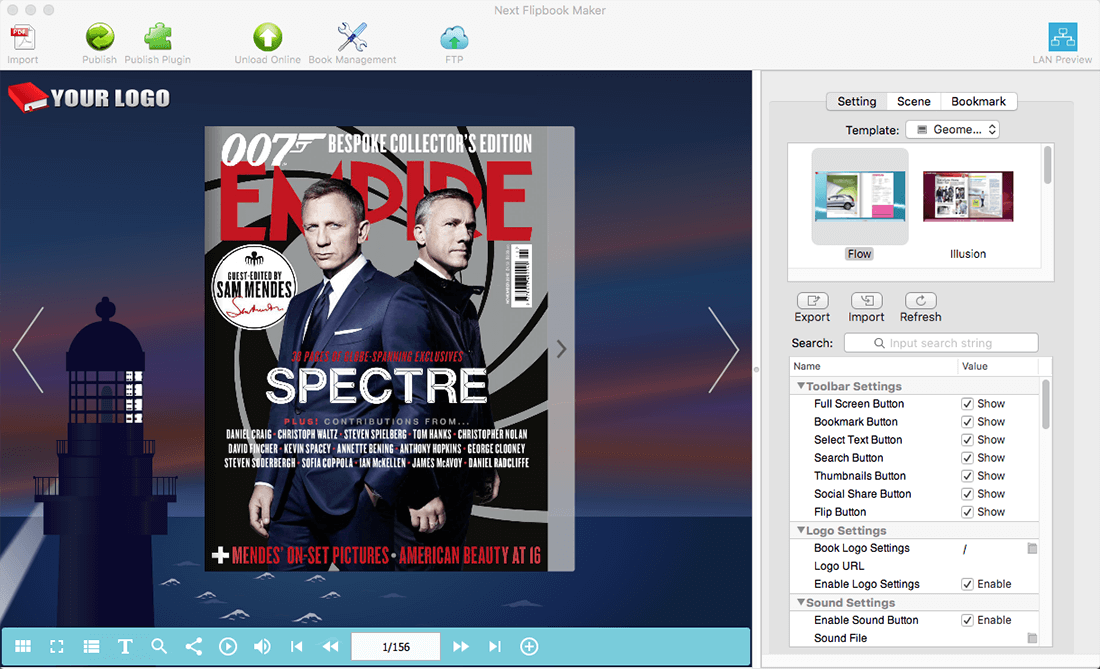The height and width of the screenshot is (669, 1100).
Task: Uncheck Full Screen Button Show checkbox
Action: [967, 404]
